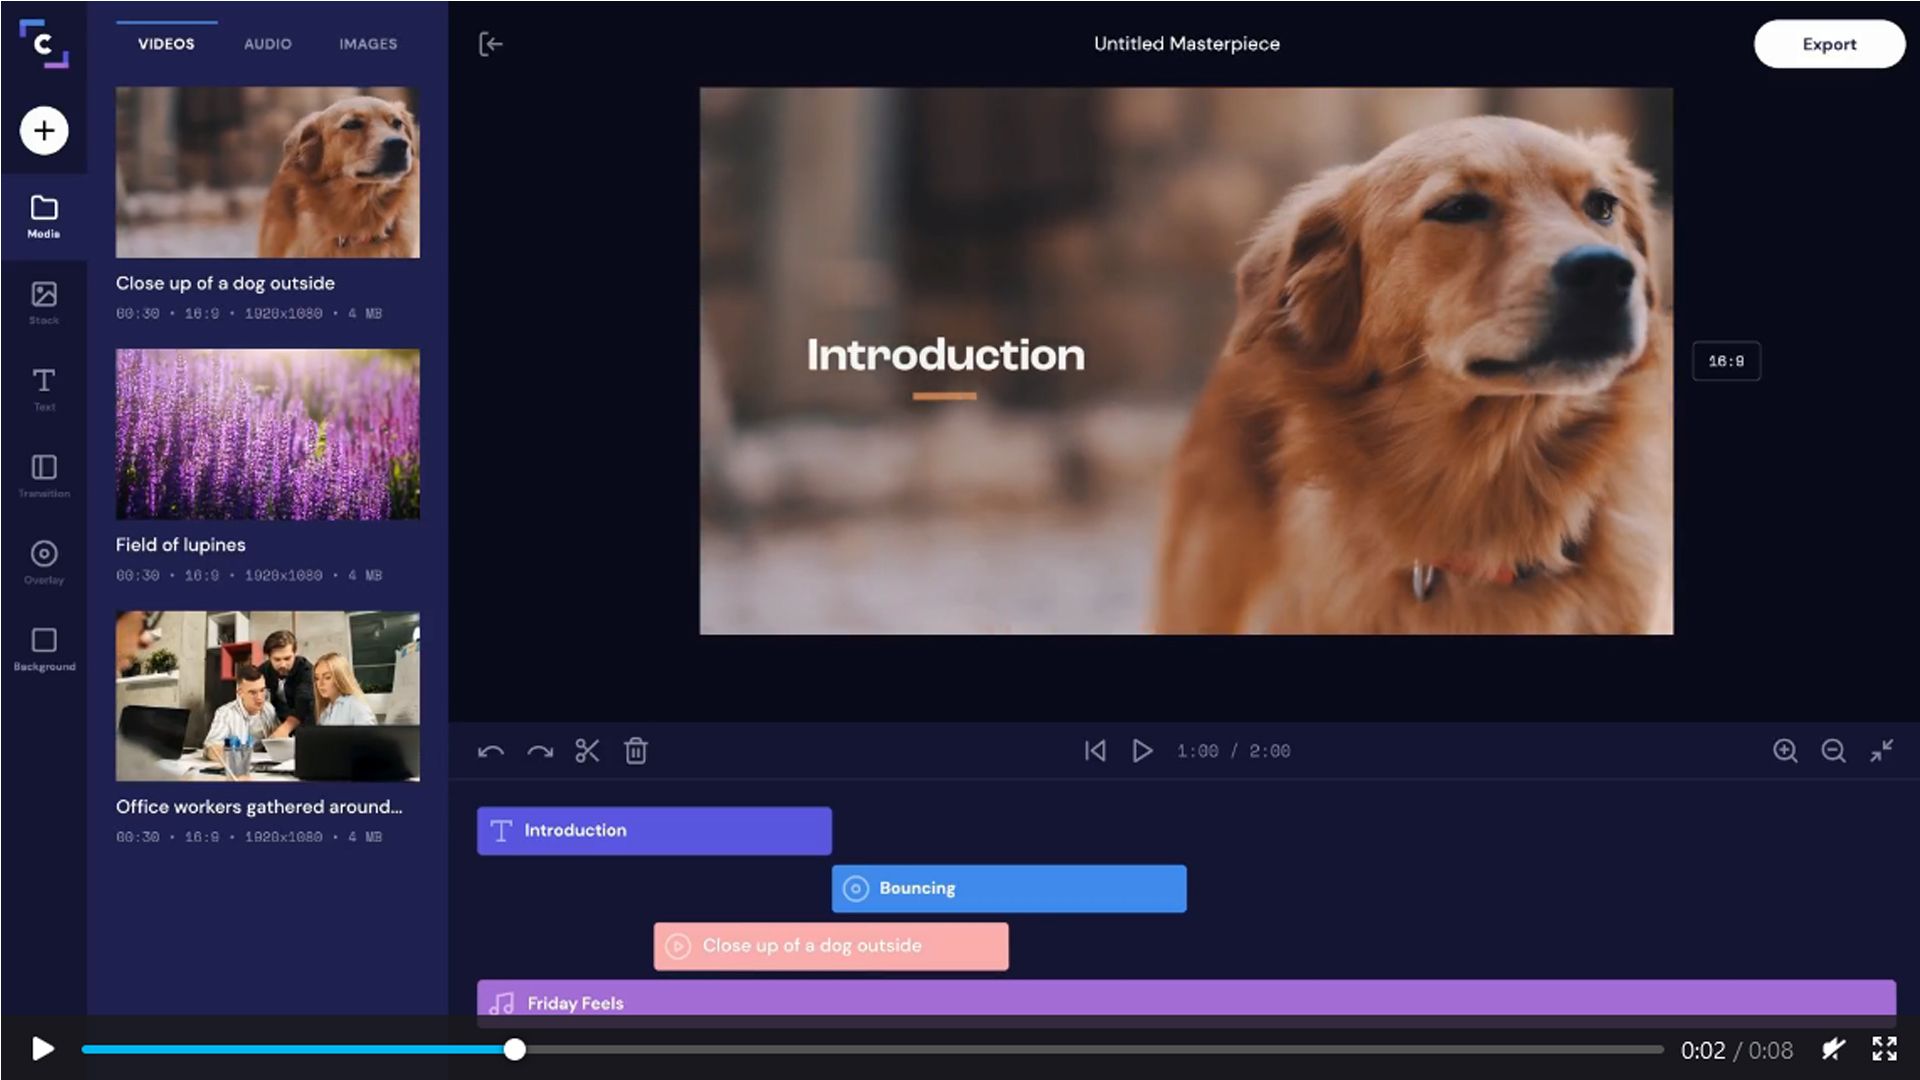Viewport: 1920px width, 1080px height.
Task: Switch to the AUDIO tab
Action: [266, 44]
